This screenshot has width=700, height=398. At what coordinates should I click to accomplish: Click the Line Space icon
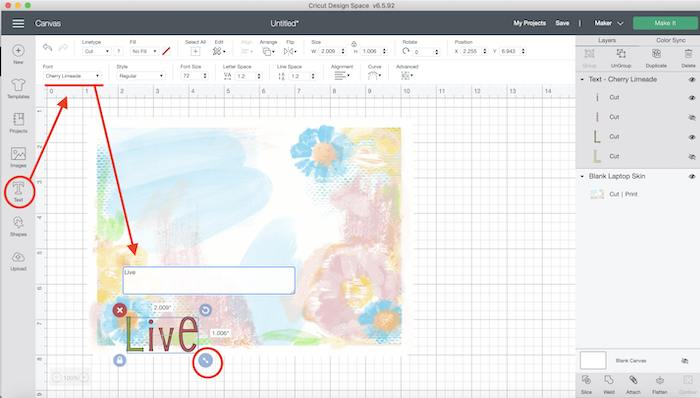coord(281,76)
